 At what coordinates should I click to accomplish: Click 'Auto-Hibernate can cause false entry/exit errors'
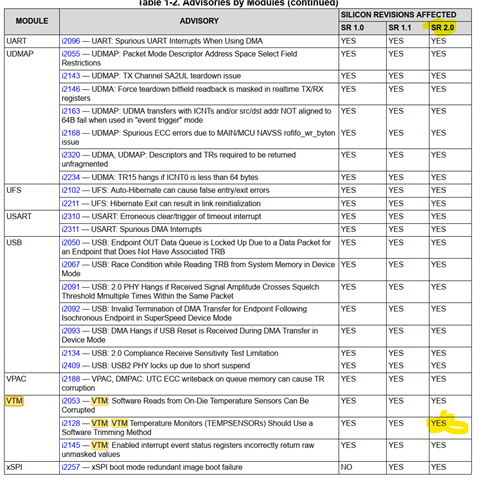190,190
